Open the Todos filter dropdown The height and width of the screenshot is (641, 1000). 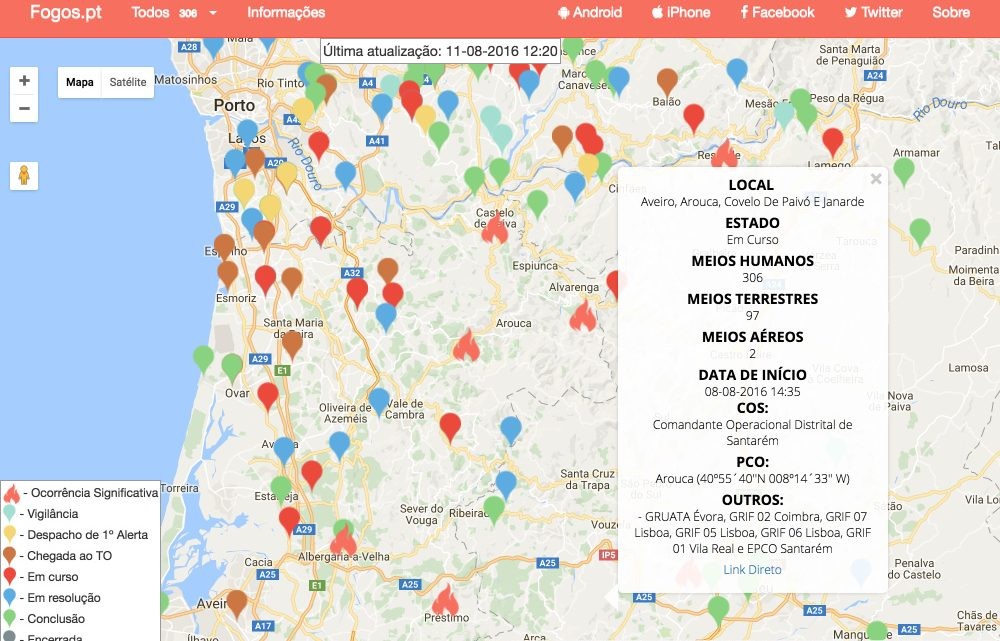(150, 13)
